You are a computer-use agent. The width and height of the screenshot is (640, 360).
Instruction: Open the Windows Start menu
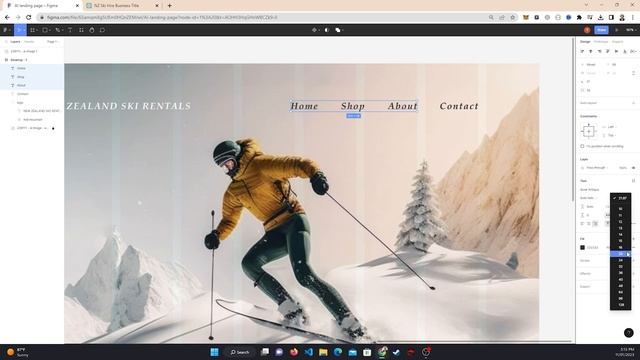click(x=214, y=352)
